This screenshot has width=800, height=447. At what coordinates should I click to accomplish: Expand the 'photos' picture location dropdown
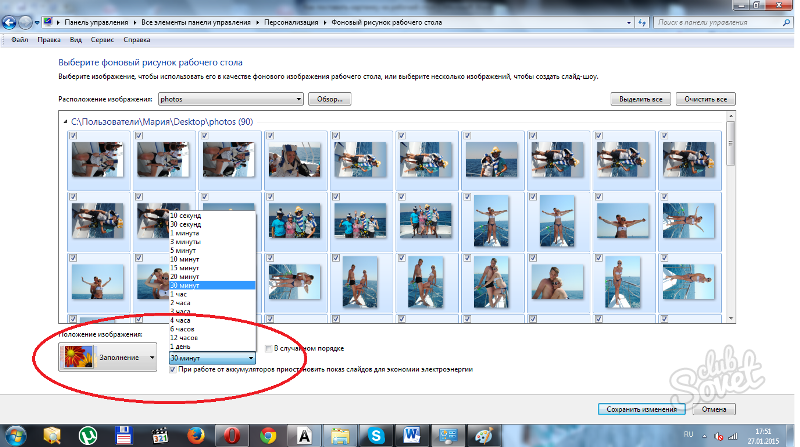[229, 100]
